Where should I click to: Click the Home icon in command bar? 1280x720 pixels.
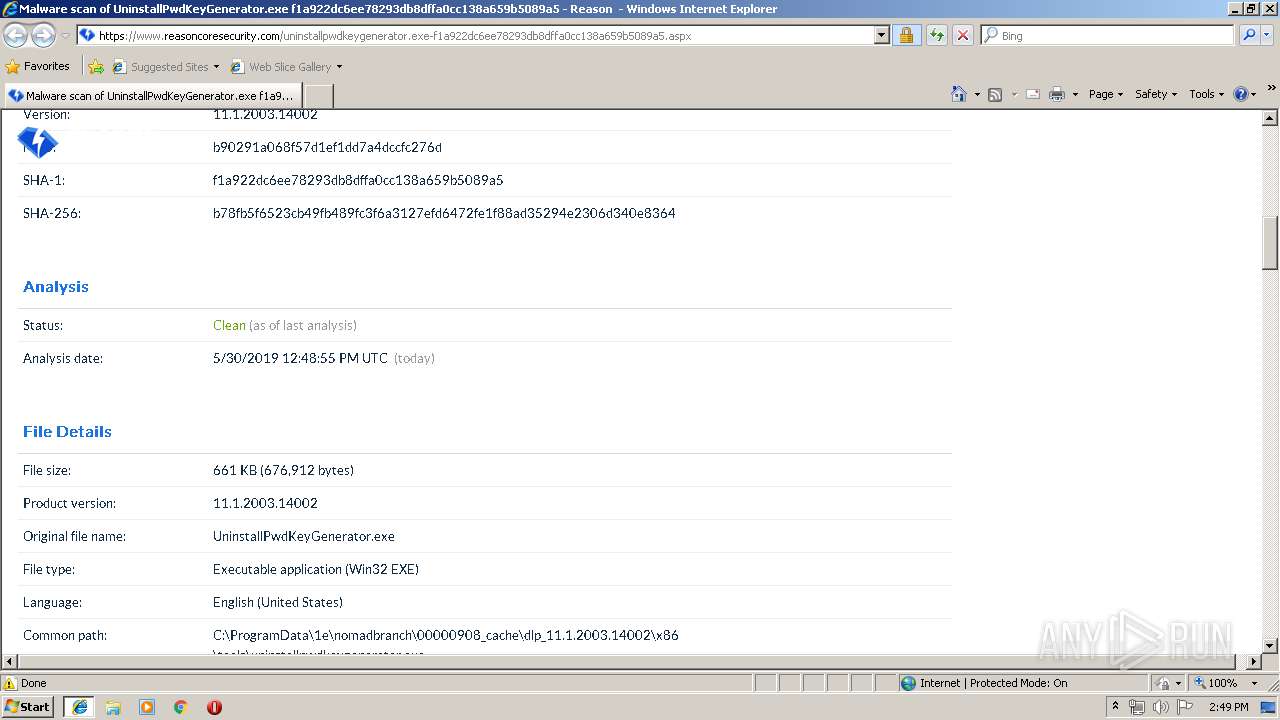(959, 94)
